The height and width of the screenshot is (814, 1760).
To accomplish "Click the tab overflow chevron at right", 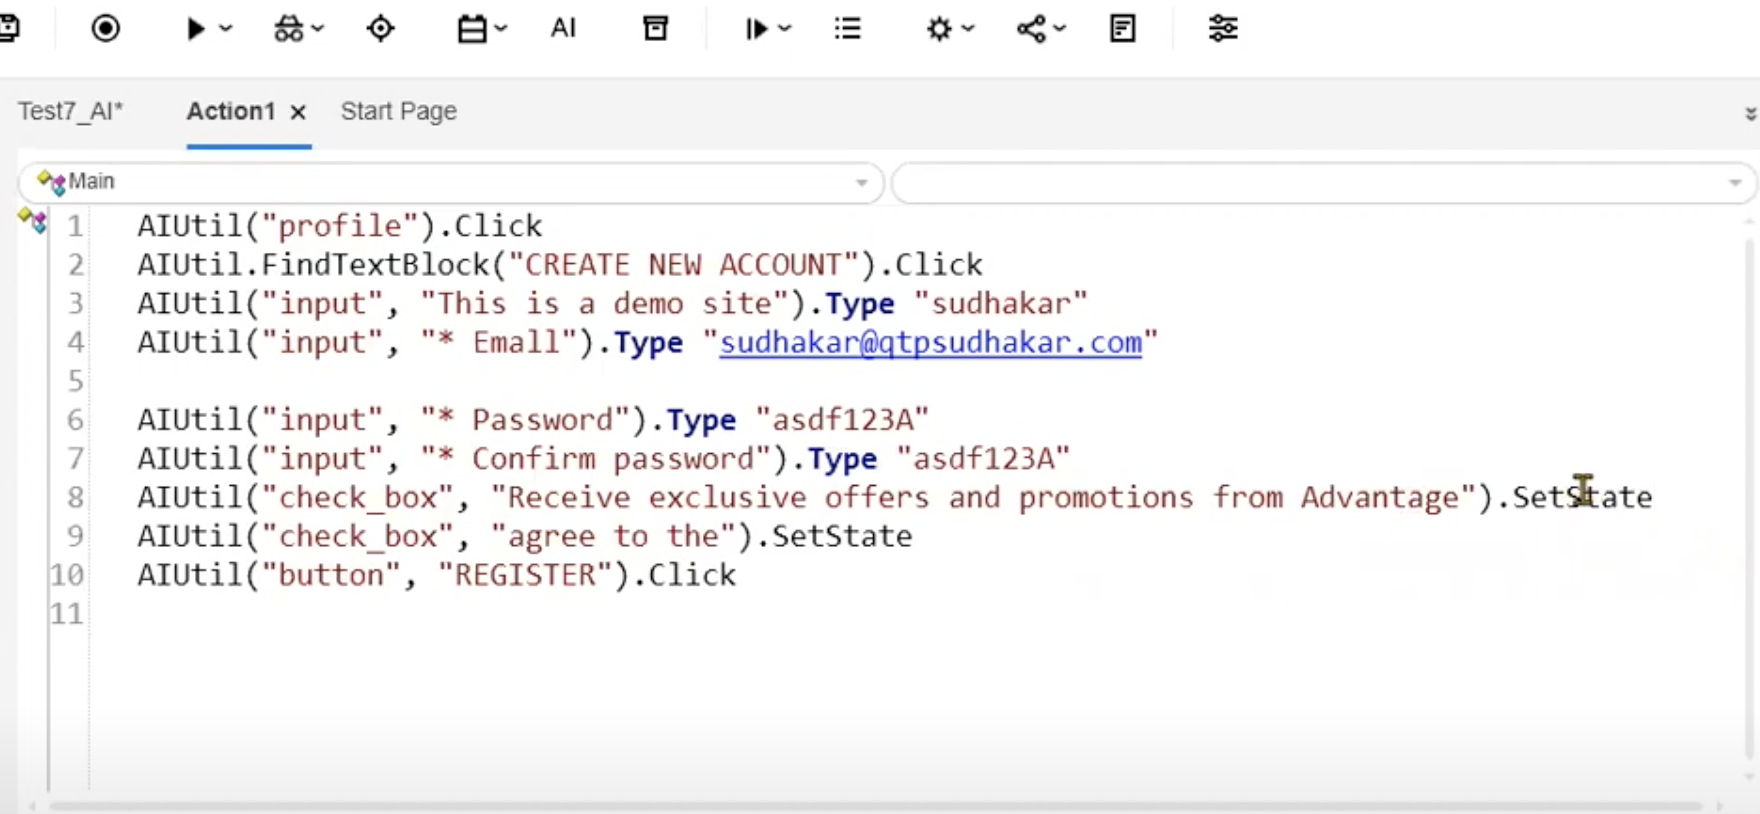I will (x=1750, y=113).
